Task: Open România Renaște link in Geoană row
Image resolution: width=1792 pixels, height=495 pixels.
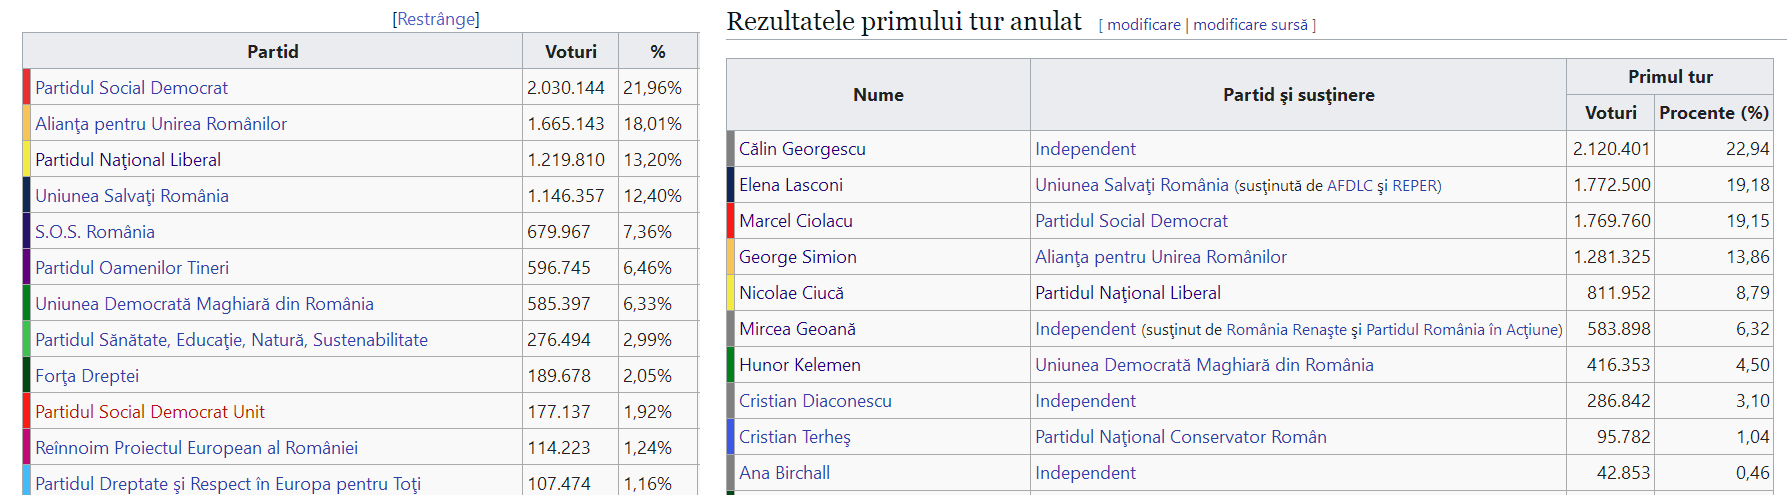Action: click(1286, 330)
